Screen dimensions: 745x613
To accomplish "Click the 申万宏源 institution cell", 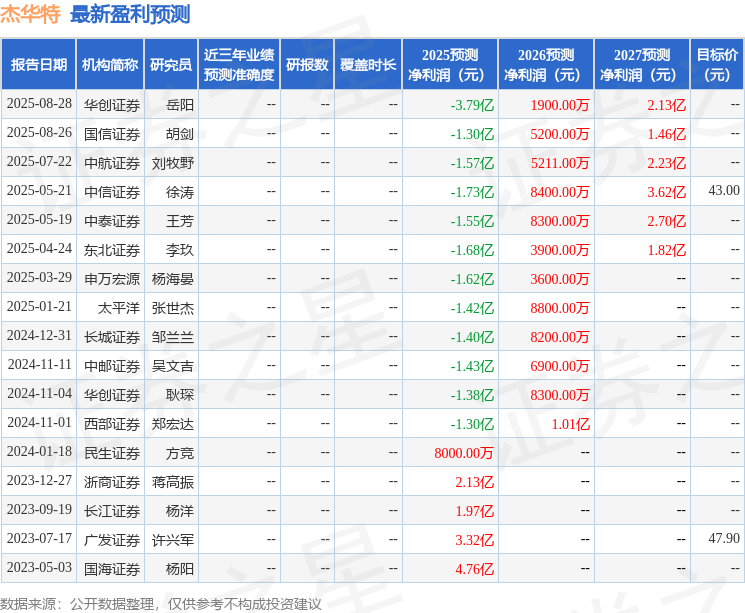I will (112, 279).
